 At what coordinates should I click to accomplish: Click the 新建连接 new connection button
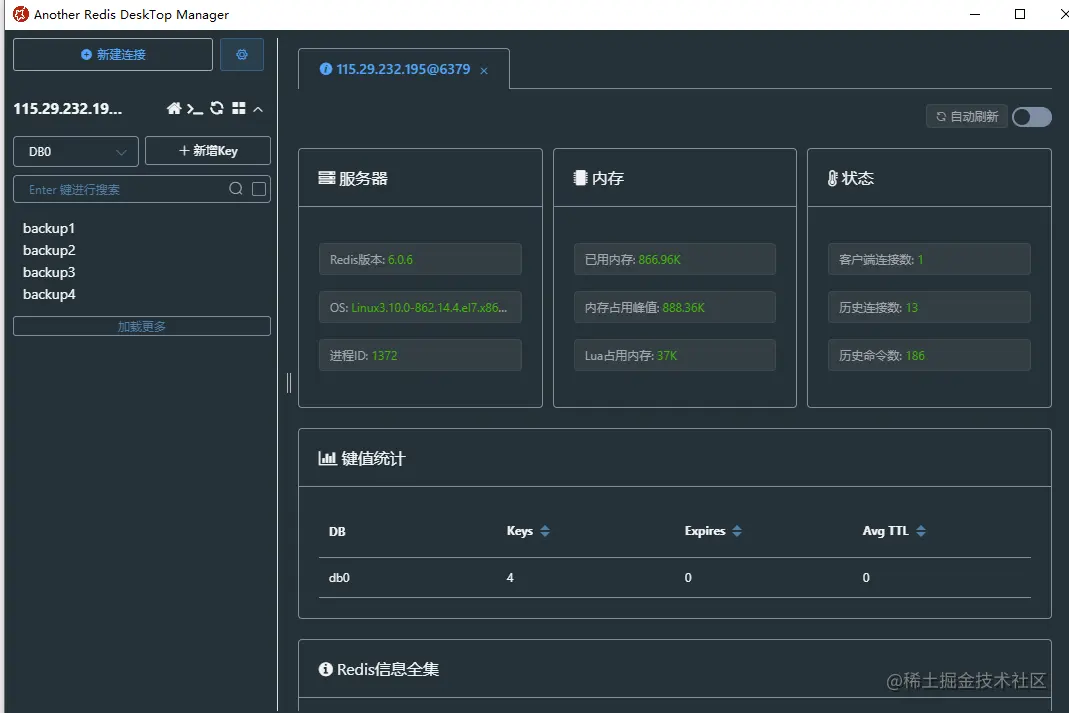pos(113,55)
